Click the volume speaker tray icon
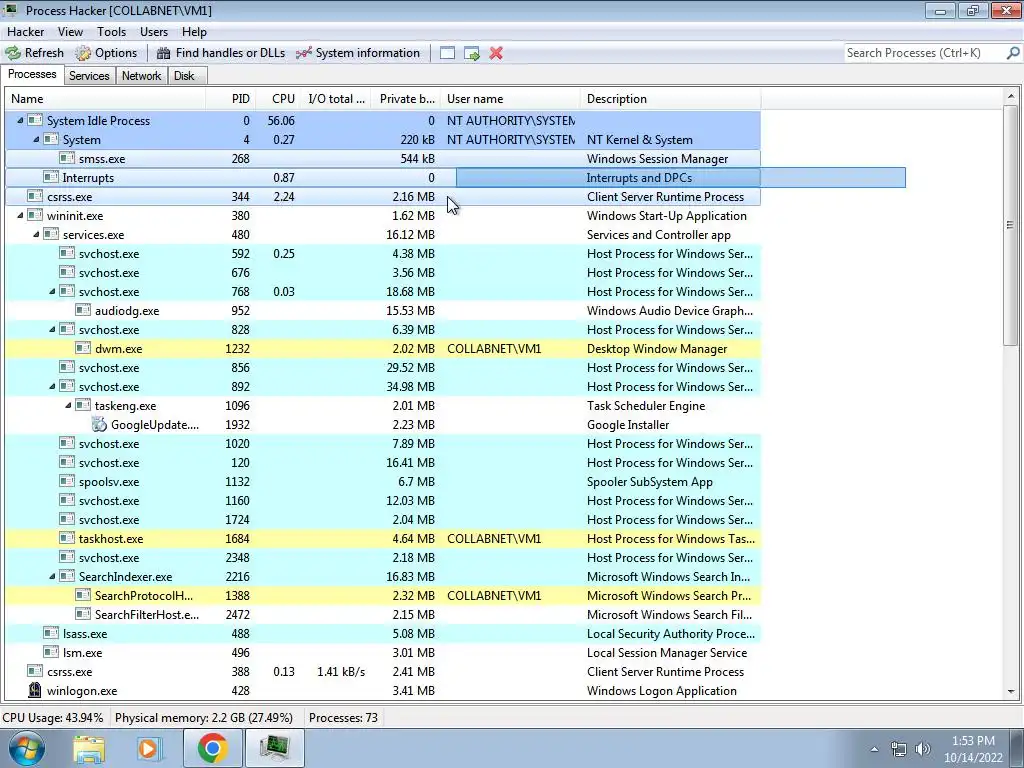Image resolution: width=1024 pixels, height=768 pixels. click(922, 749)
